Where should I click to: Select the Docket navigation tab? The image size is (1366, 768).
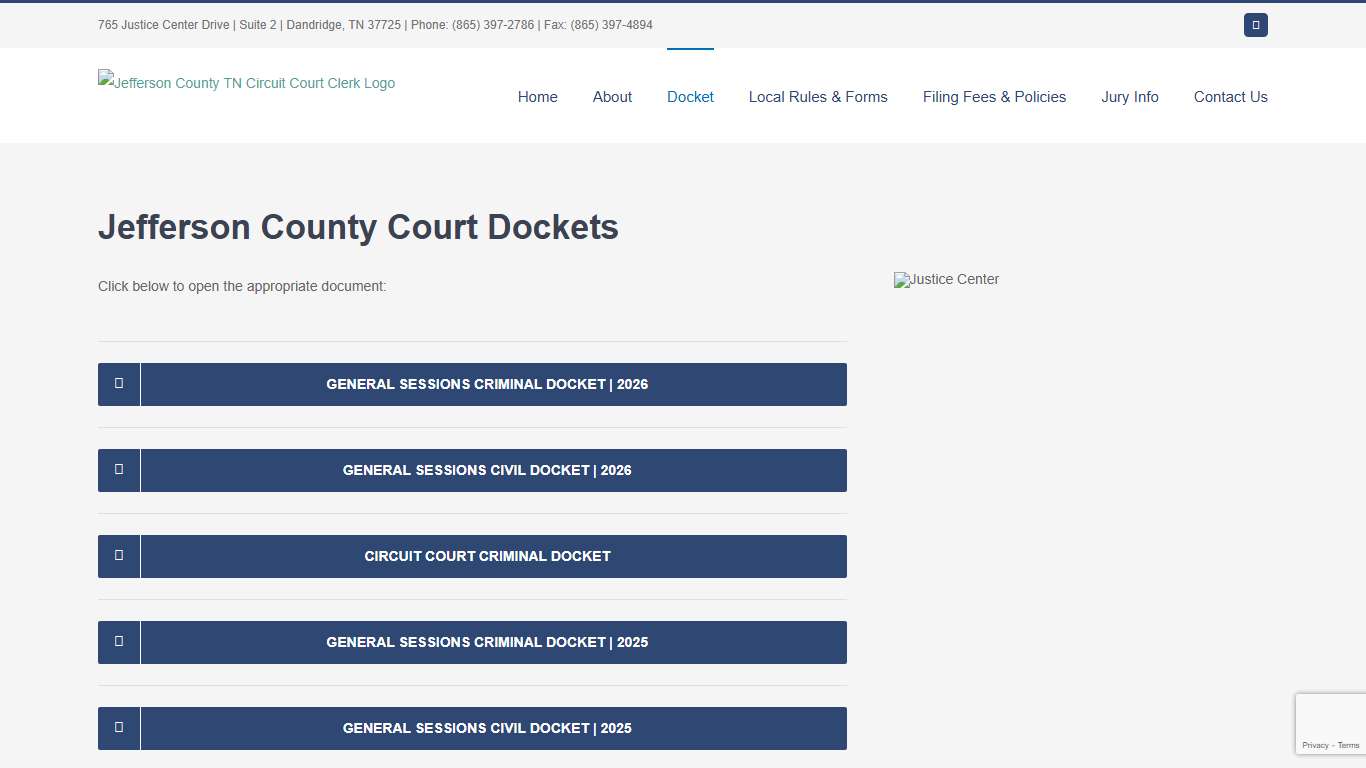coord(690,96)
